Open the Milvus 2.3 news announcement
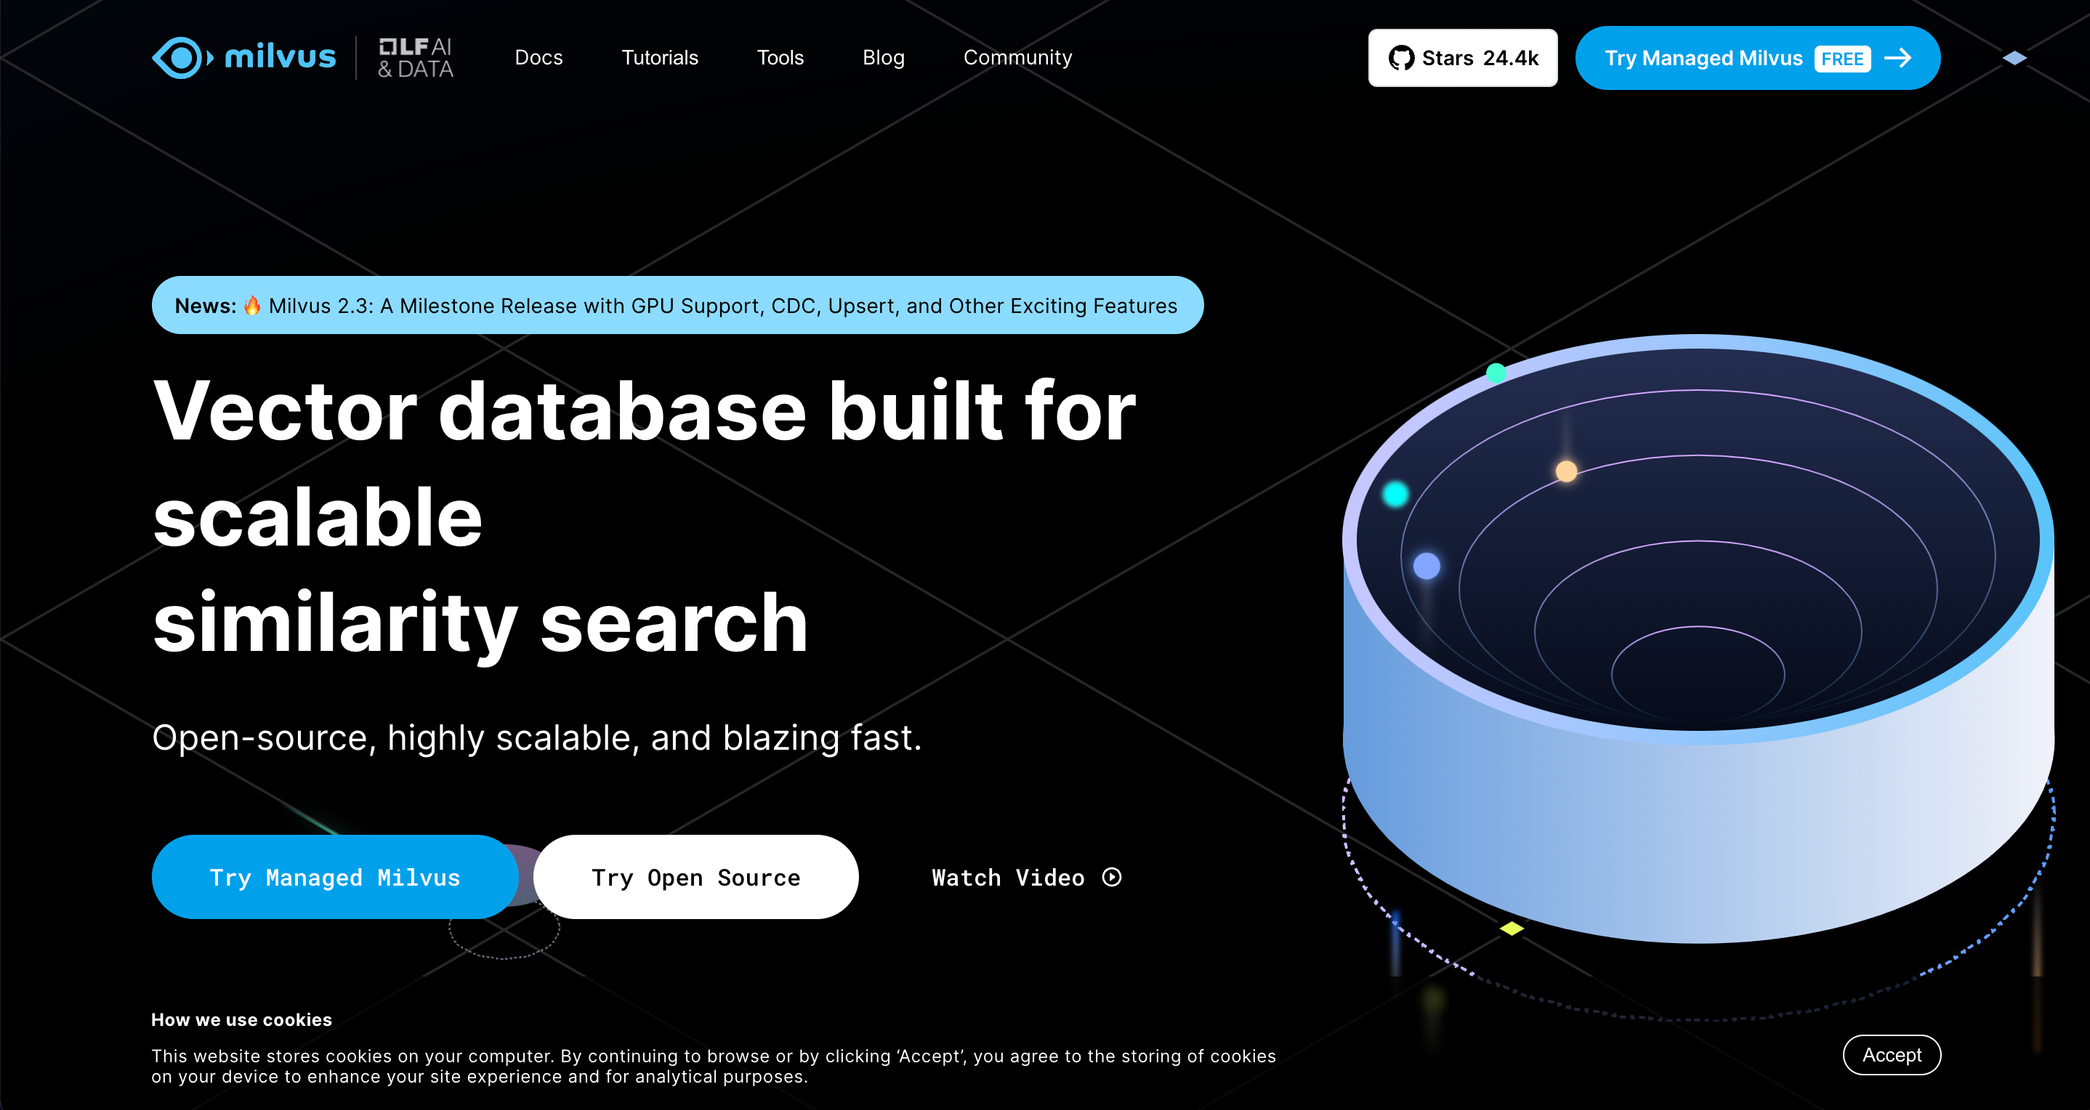The height and width of the screenshot is (1110, 2090). 722,306
